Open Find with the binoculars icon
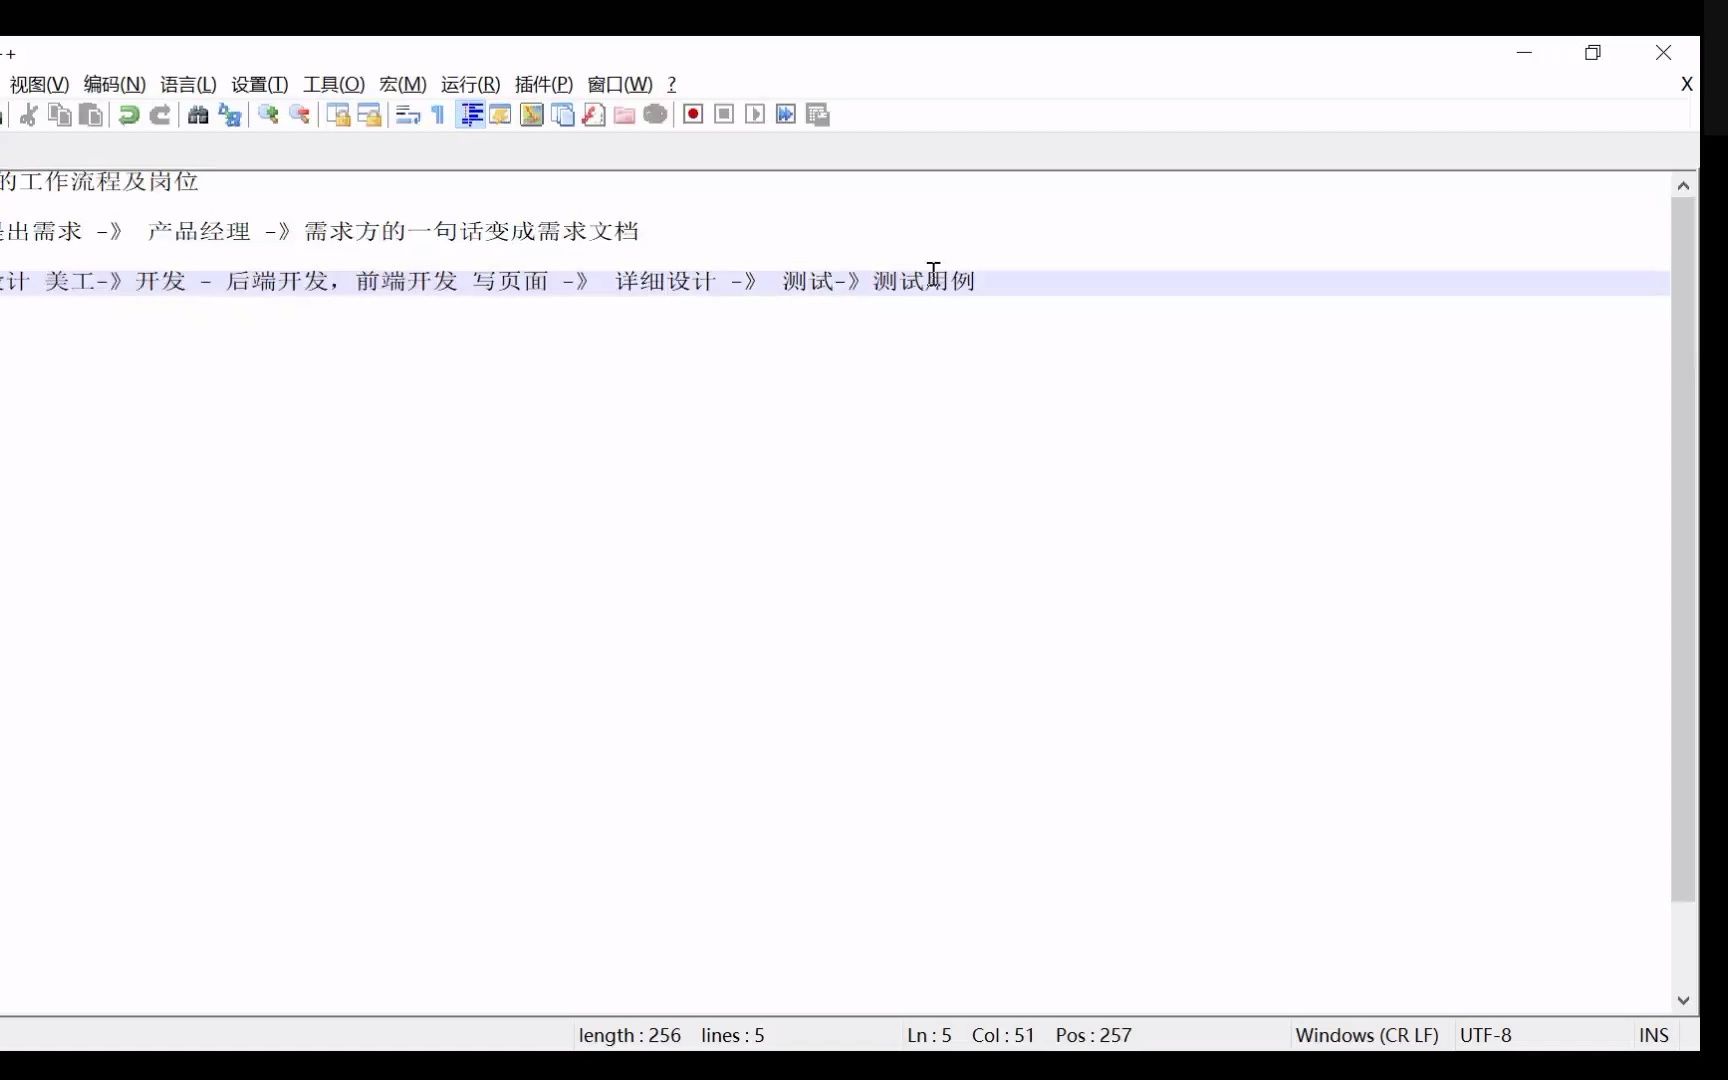Viewport: 1728px width, 1080px height. (x=198, y=115)
